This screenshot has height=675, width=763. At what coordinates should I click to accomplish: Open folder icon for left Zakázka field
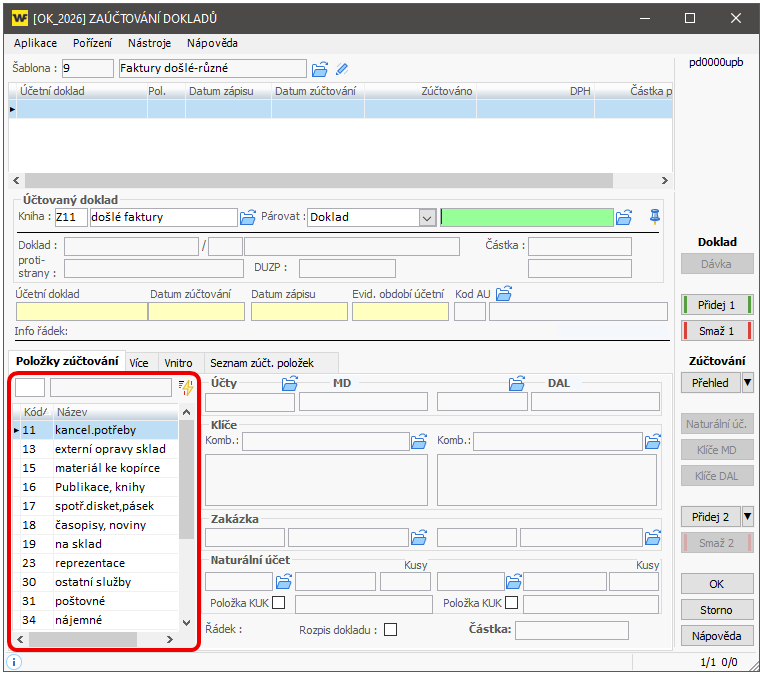(418, 538)
